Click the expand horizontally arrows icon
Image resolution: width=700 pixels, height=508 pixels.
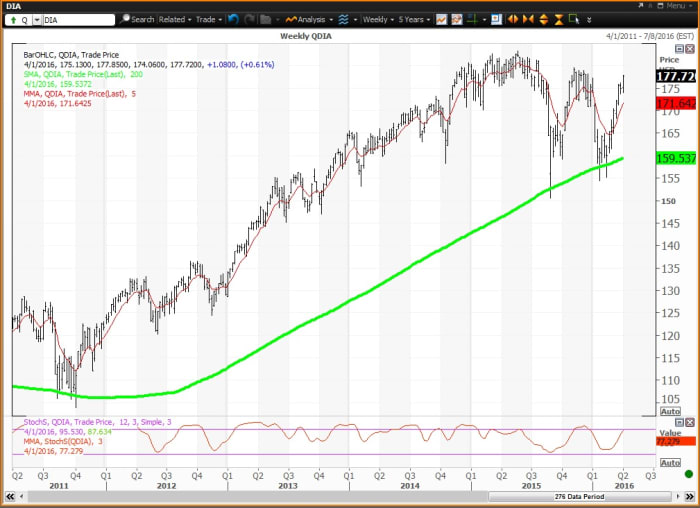[513, 20]
